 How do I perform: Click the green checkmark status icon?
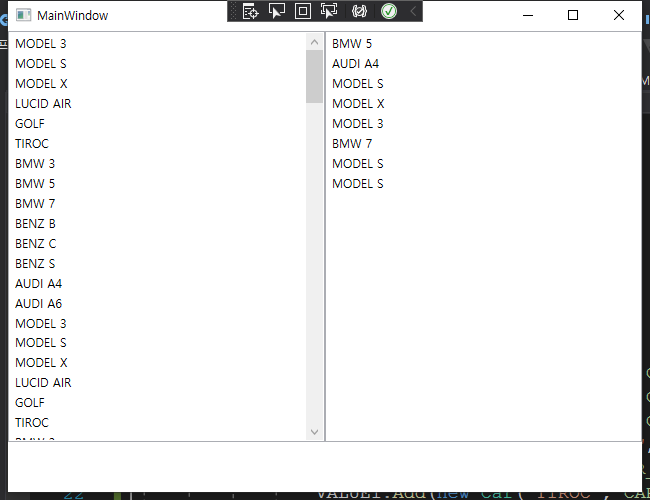coord(389,11)
